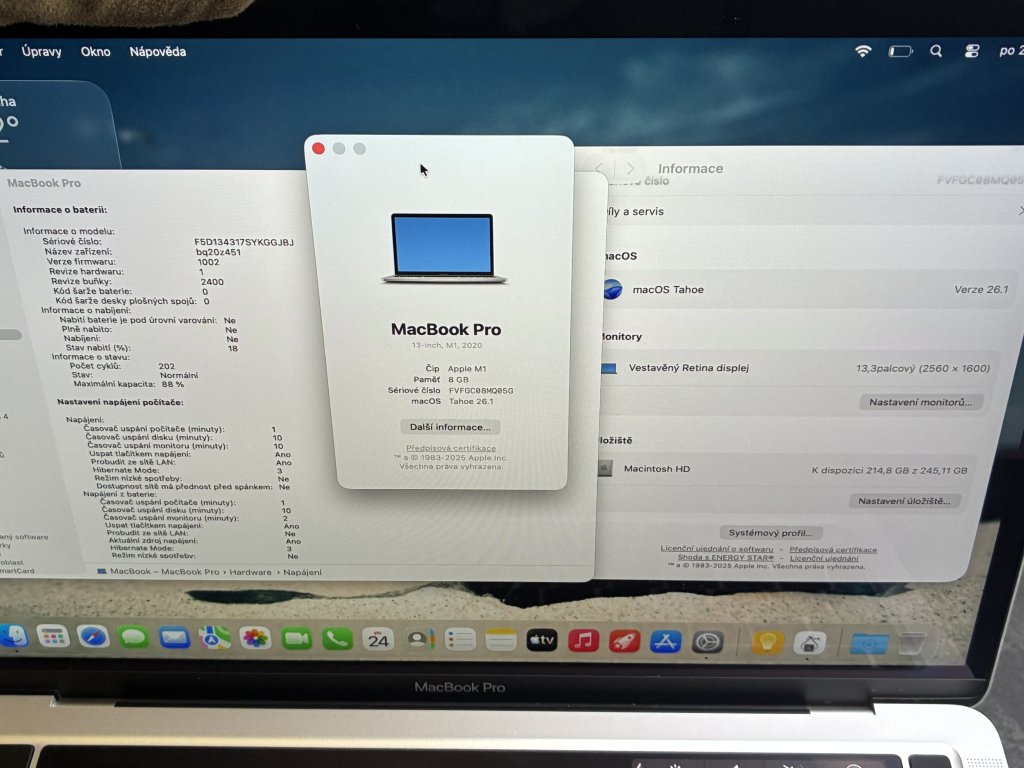Image resolution: width=1024 pixels, height=768 pixels.
Task: Open Předpisová certifikace link in About window
Action: (x=451, y=448)
